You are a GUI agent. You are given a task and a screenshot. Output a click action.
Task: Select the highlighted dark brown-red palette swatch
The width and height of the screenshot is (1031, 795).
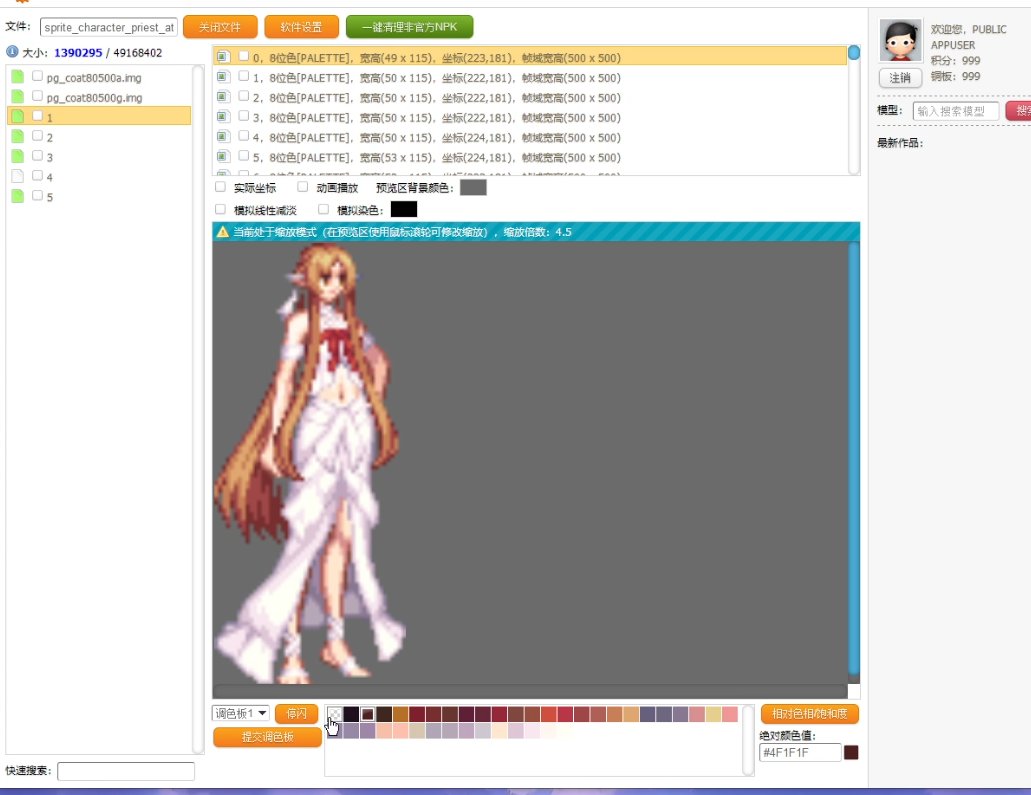click(x=368, y=714)
